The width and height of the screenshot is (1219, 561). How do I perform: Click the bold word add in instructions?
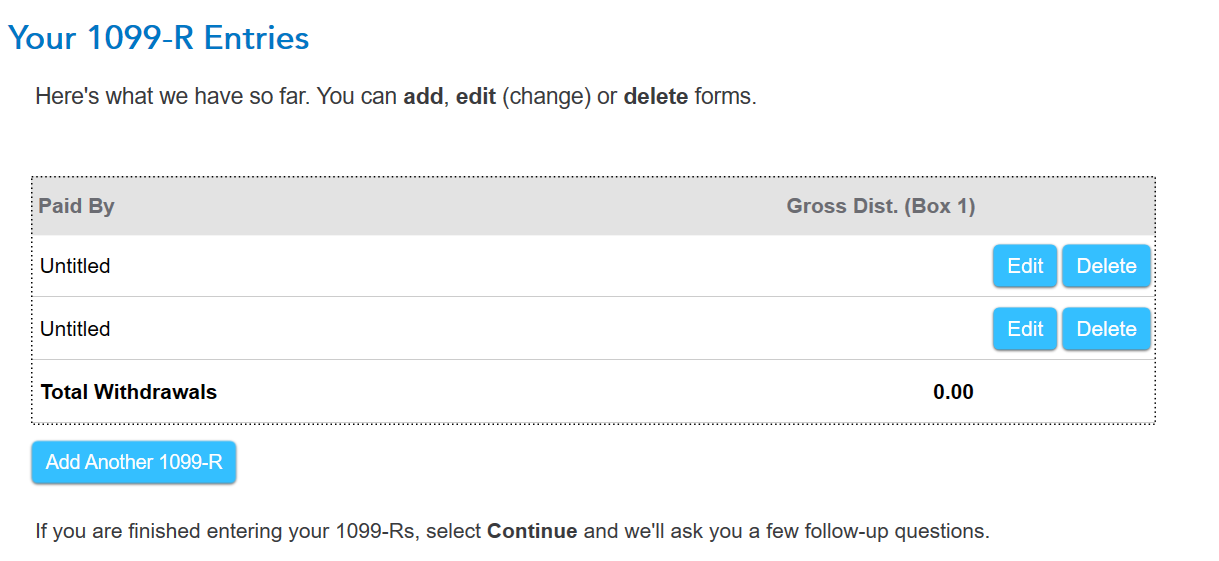(x=423, y=98)
